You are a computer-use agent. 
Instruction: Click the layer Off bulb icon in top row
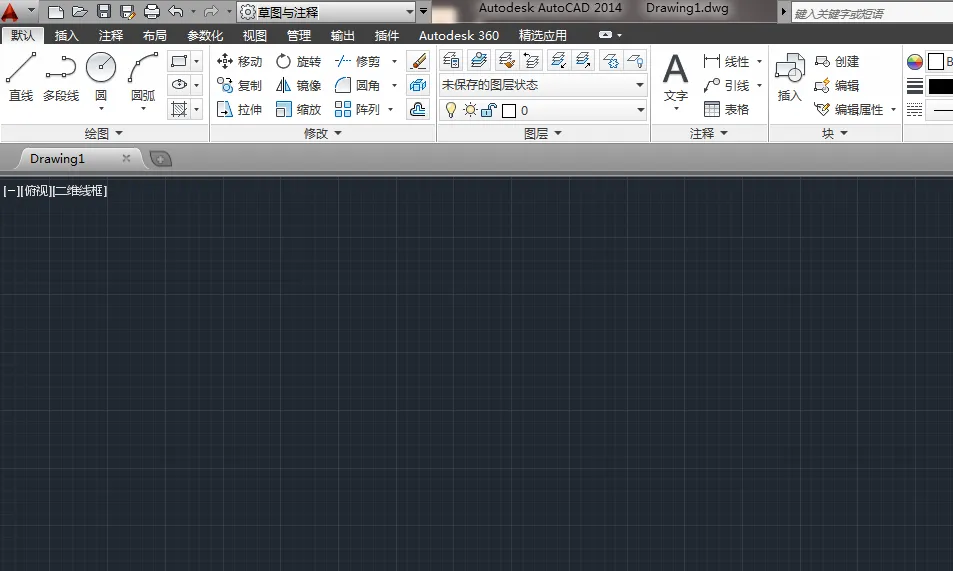tap(635, 60)
